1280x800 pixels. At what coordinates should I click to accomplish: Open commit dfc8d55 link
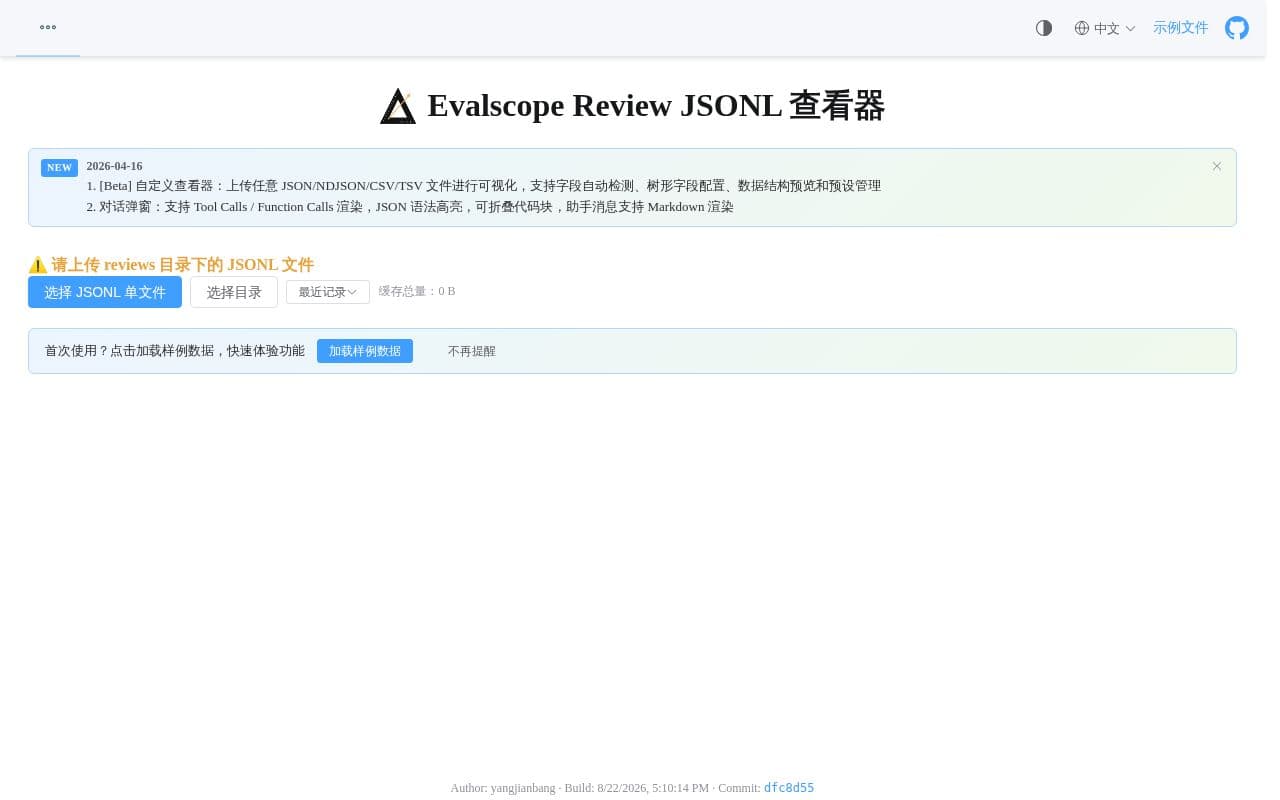789,788
